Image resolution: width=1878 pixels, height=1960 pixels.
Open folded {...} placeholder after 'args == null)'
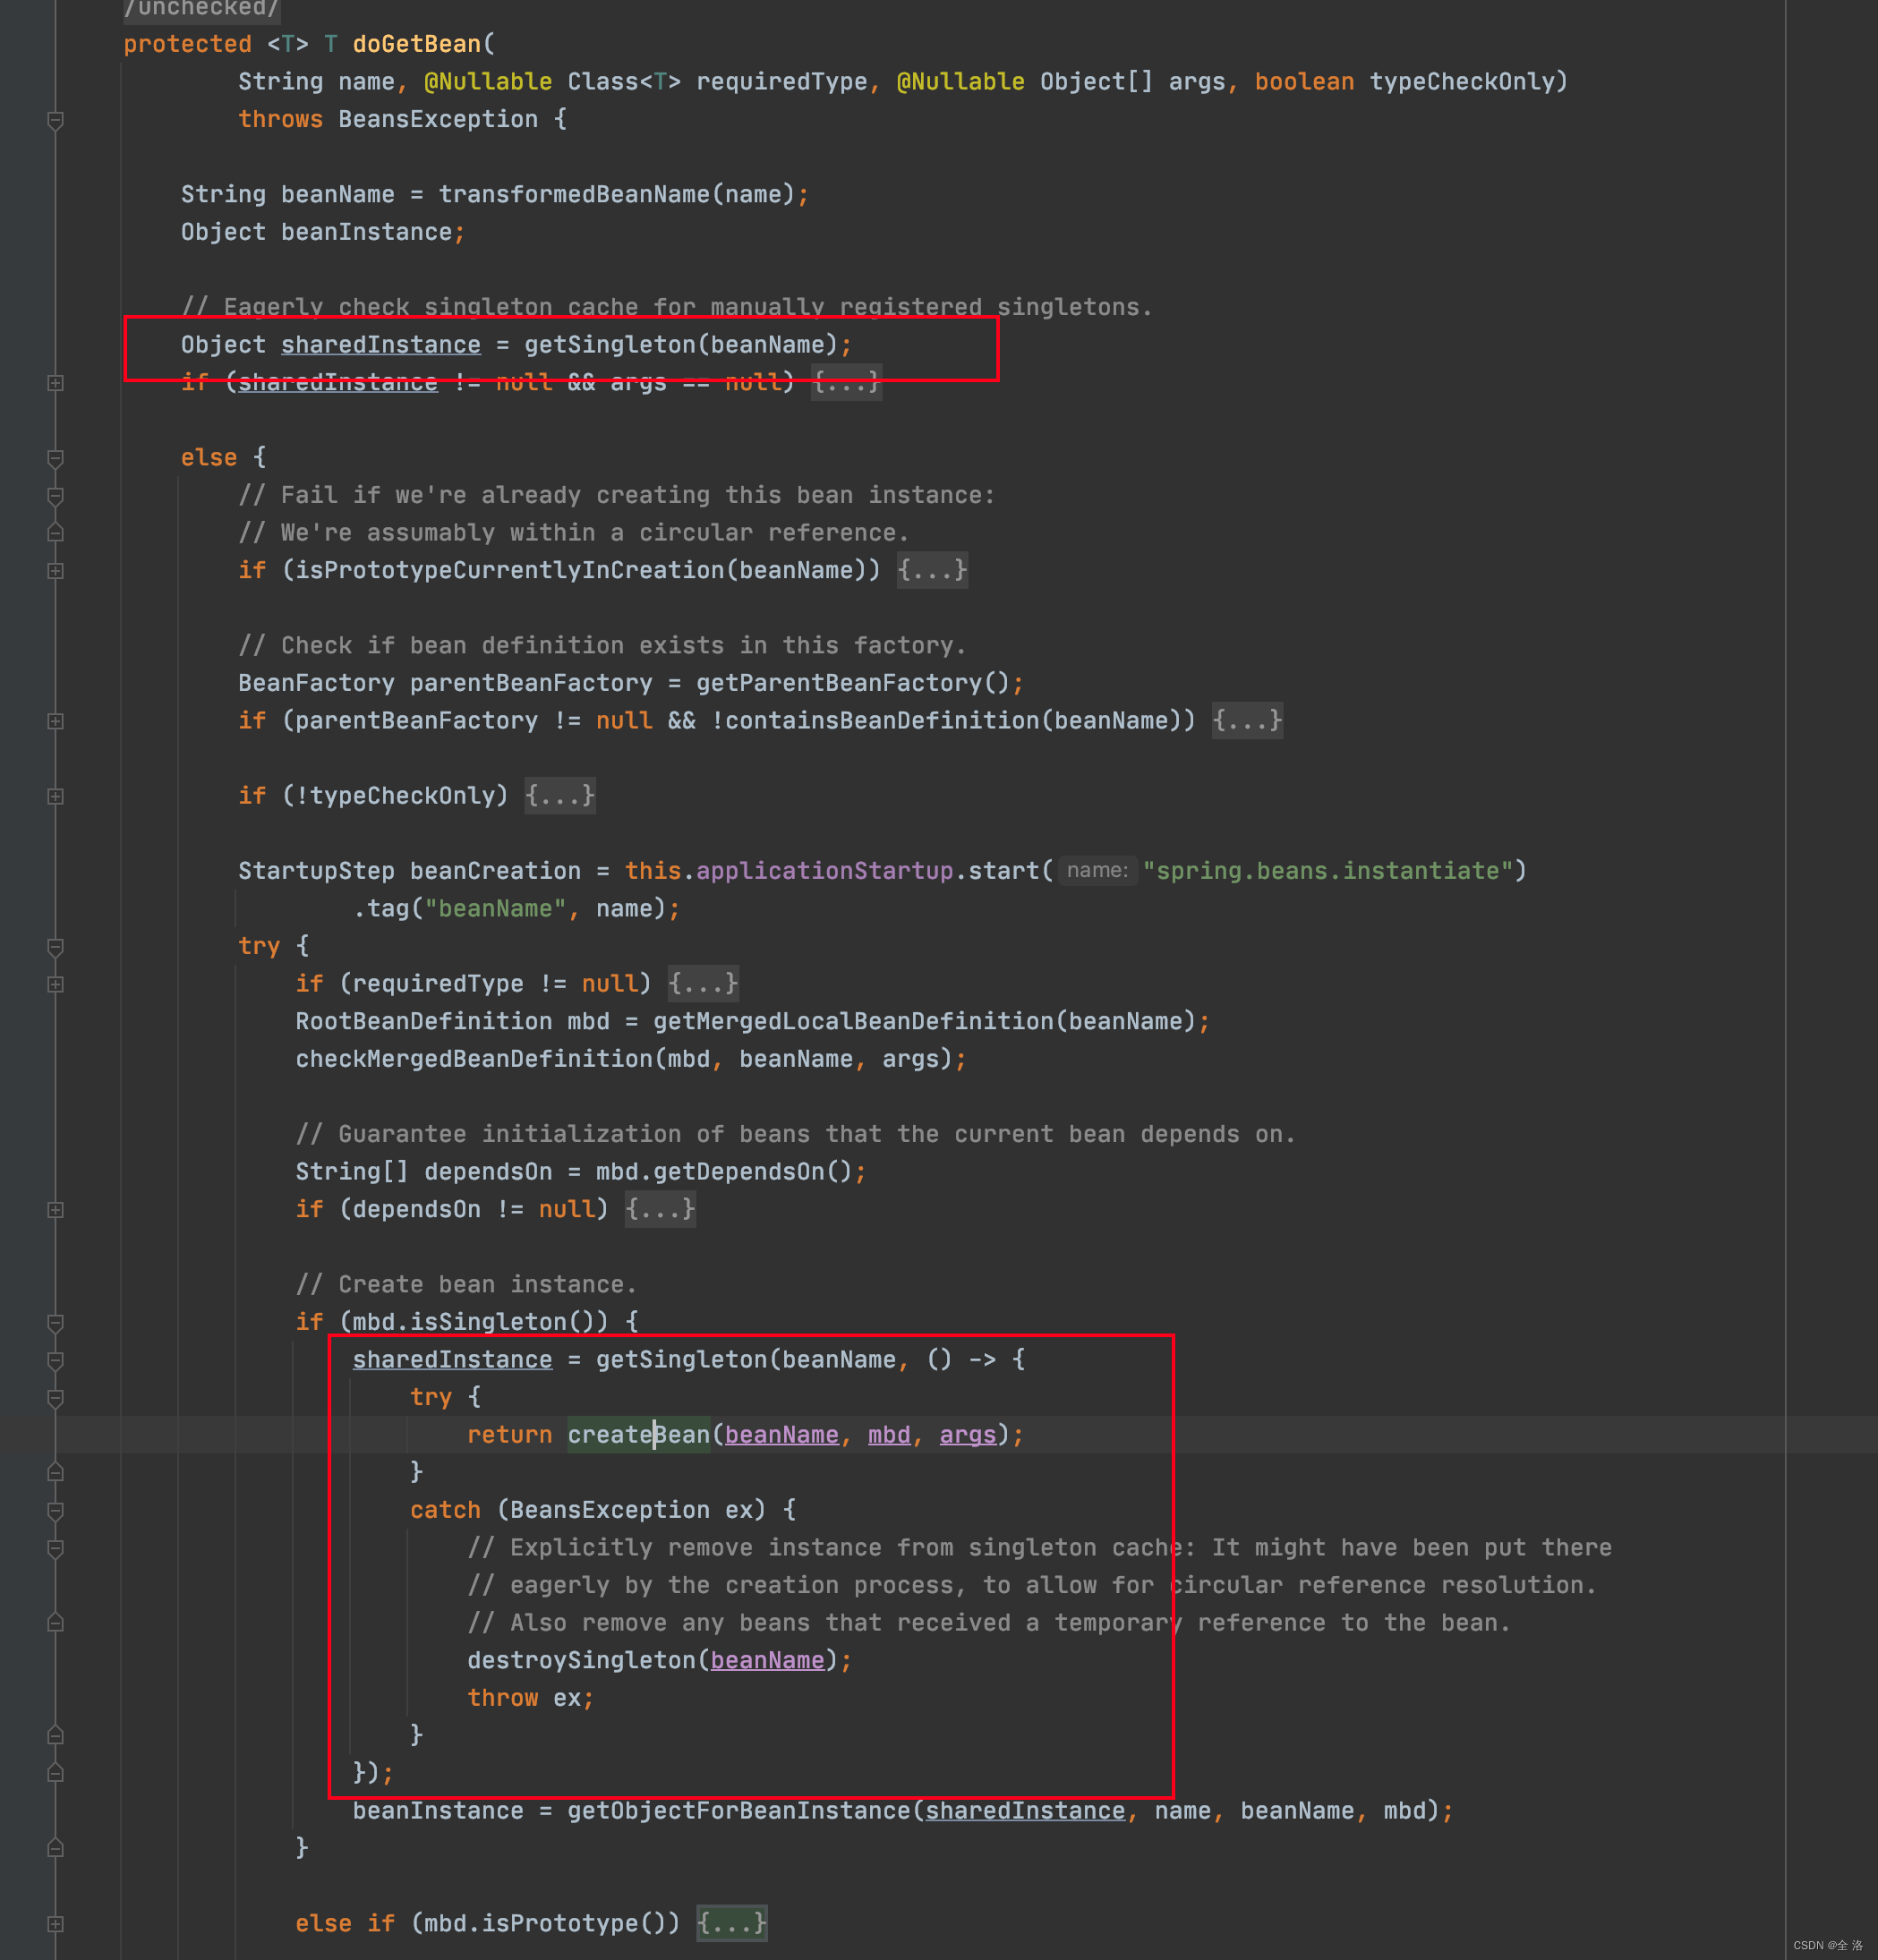click(846, 382)
